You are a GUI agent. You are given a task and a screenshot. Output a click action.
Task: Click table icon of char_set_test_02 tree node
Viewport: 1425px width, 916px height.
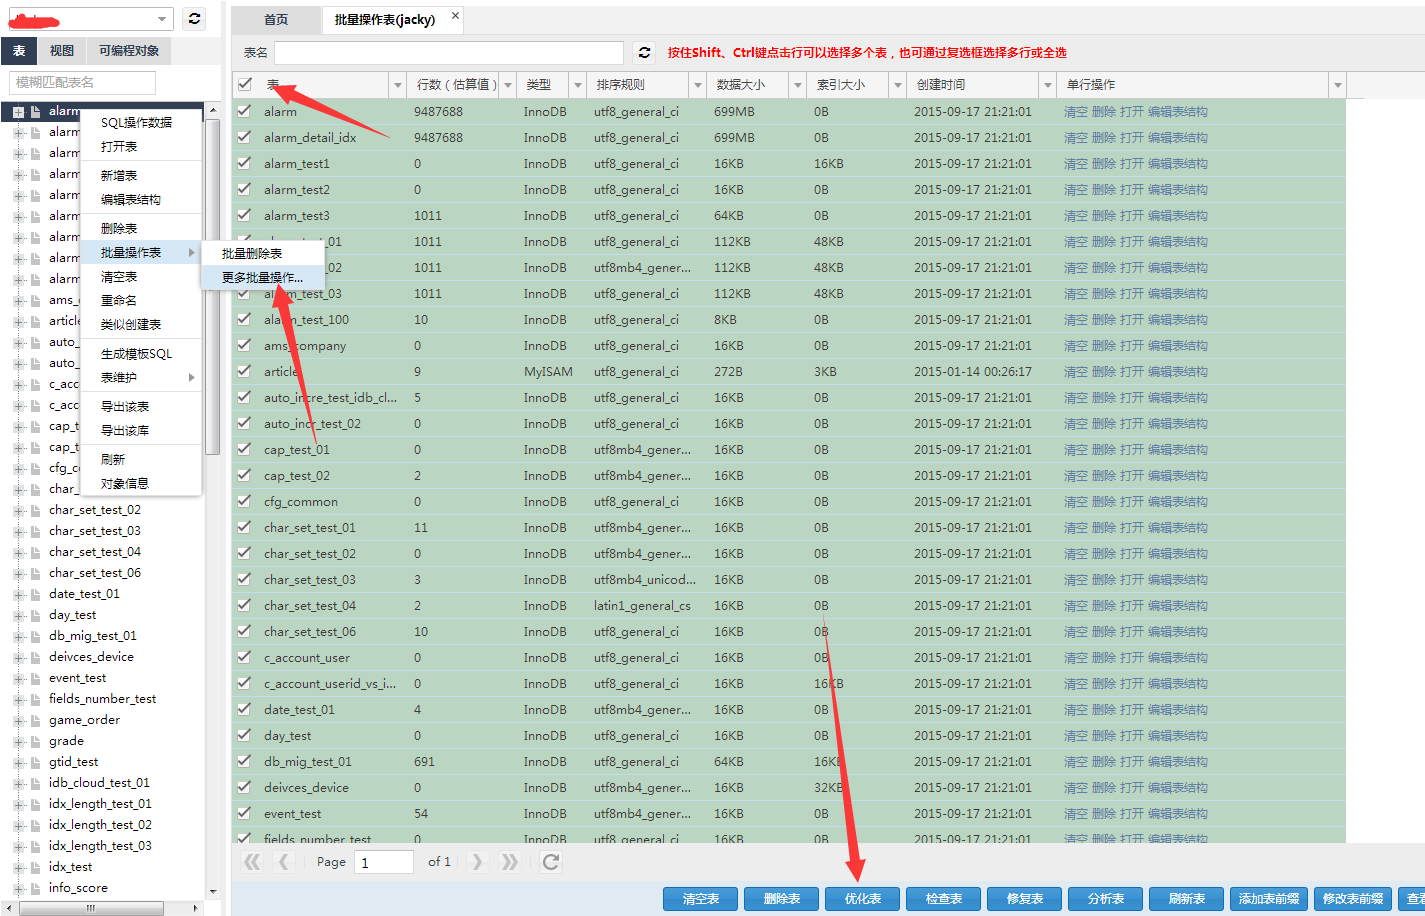pyautogui.click(x=36, y=510)
